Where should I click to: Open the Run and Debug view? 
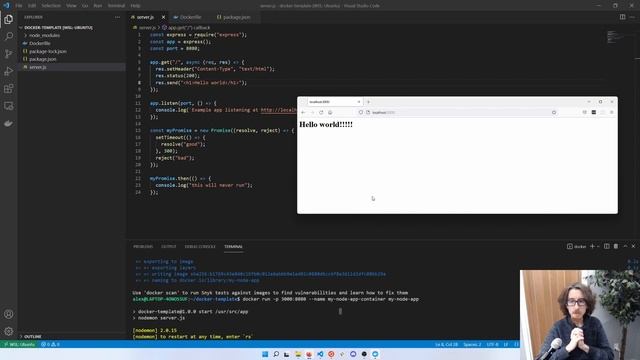coord(9,71)
